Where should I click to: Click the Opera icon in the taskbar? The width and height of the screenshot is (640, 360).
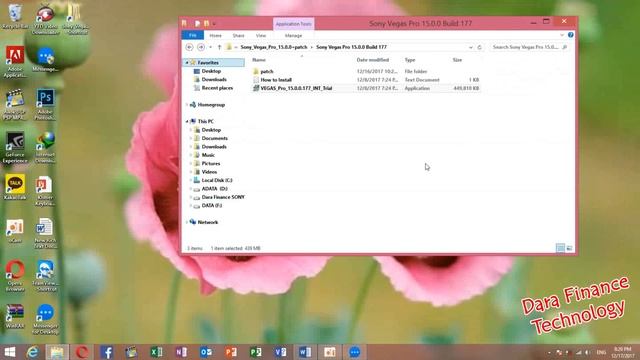82,352
